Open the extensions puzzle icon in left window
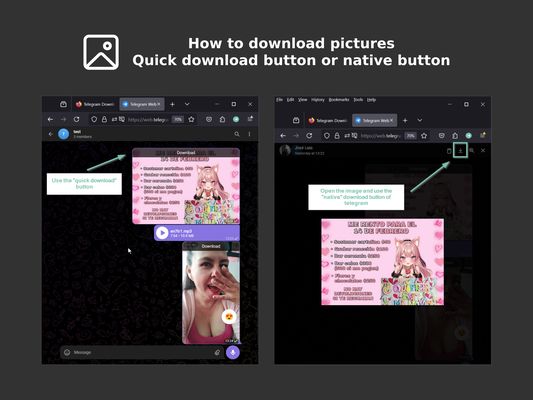 (x=222, y=119)
